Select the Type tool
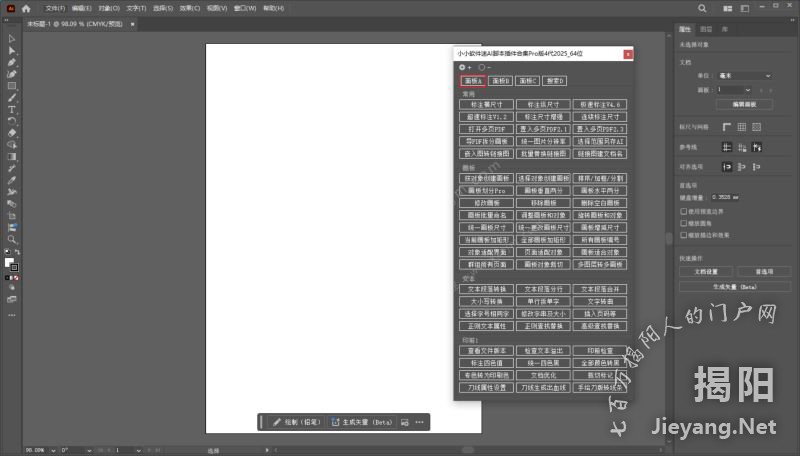Image resolution: width=800 pixels, height=456 pixels. pyautogui.click(x=11, y=109)
